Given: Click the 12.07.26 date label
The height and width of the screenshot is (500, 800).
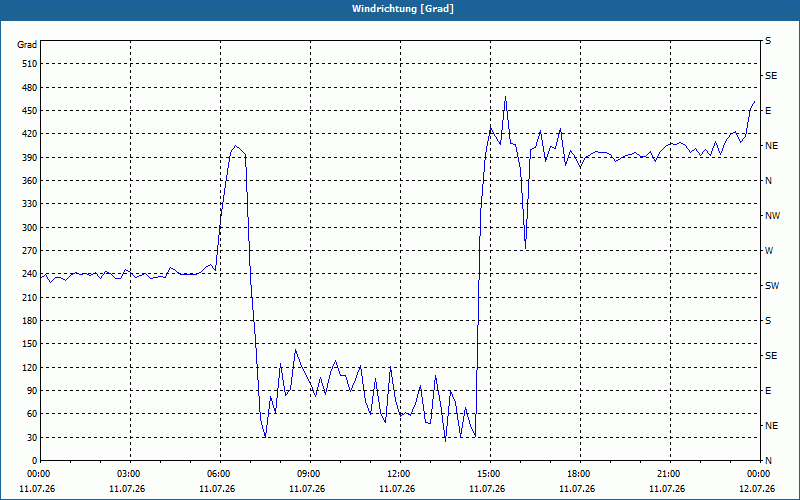Looking at the screenshot, I should (757, 489).
